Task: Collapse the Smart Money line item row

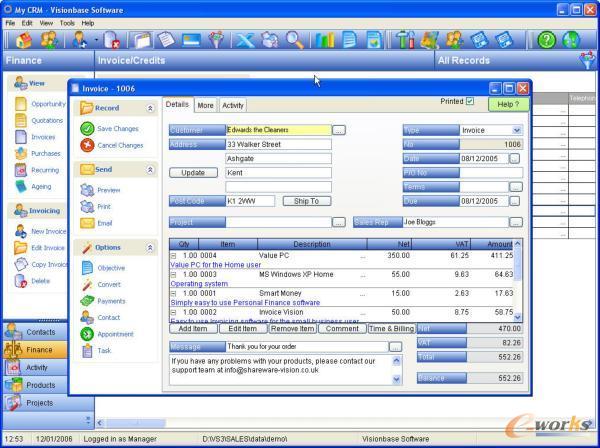Action: (174, 293)
